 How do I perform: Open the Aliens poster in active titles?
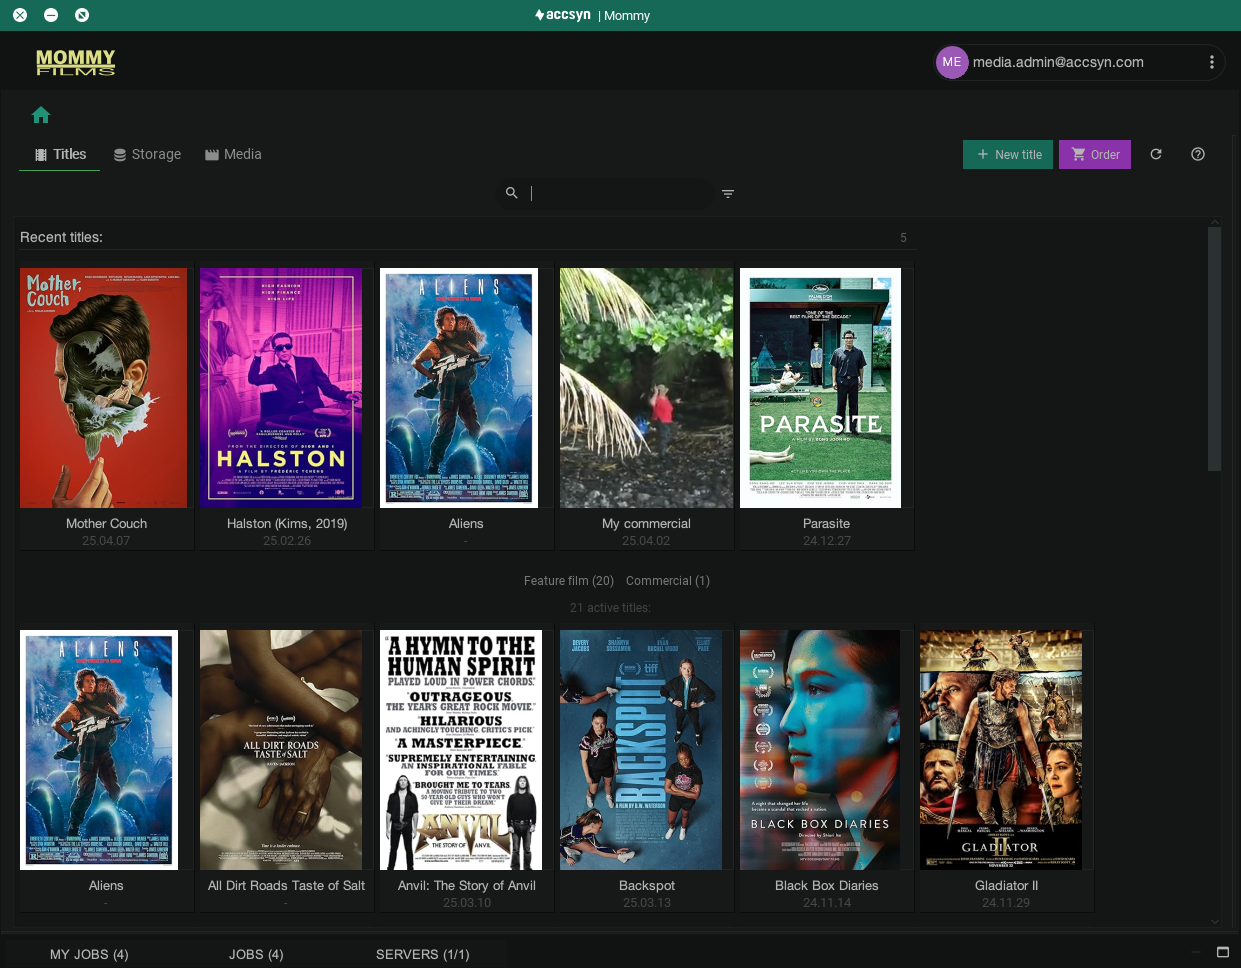99,750
